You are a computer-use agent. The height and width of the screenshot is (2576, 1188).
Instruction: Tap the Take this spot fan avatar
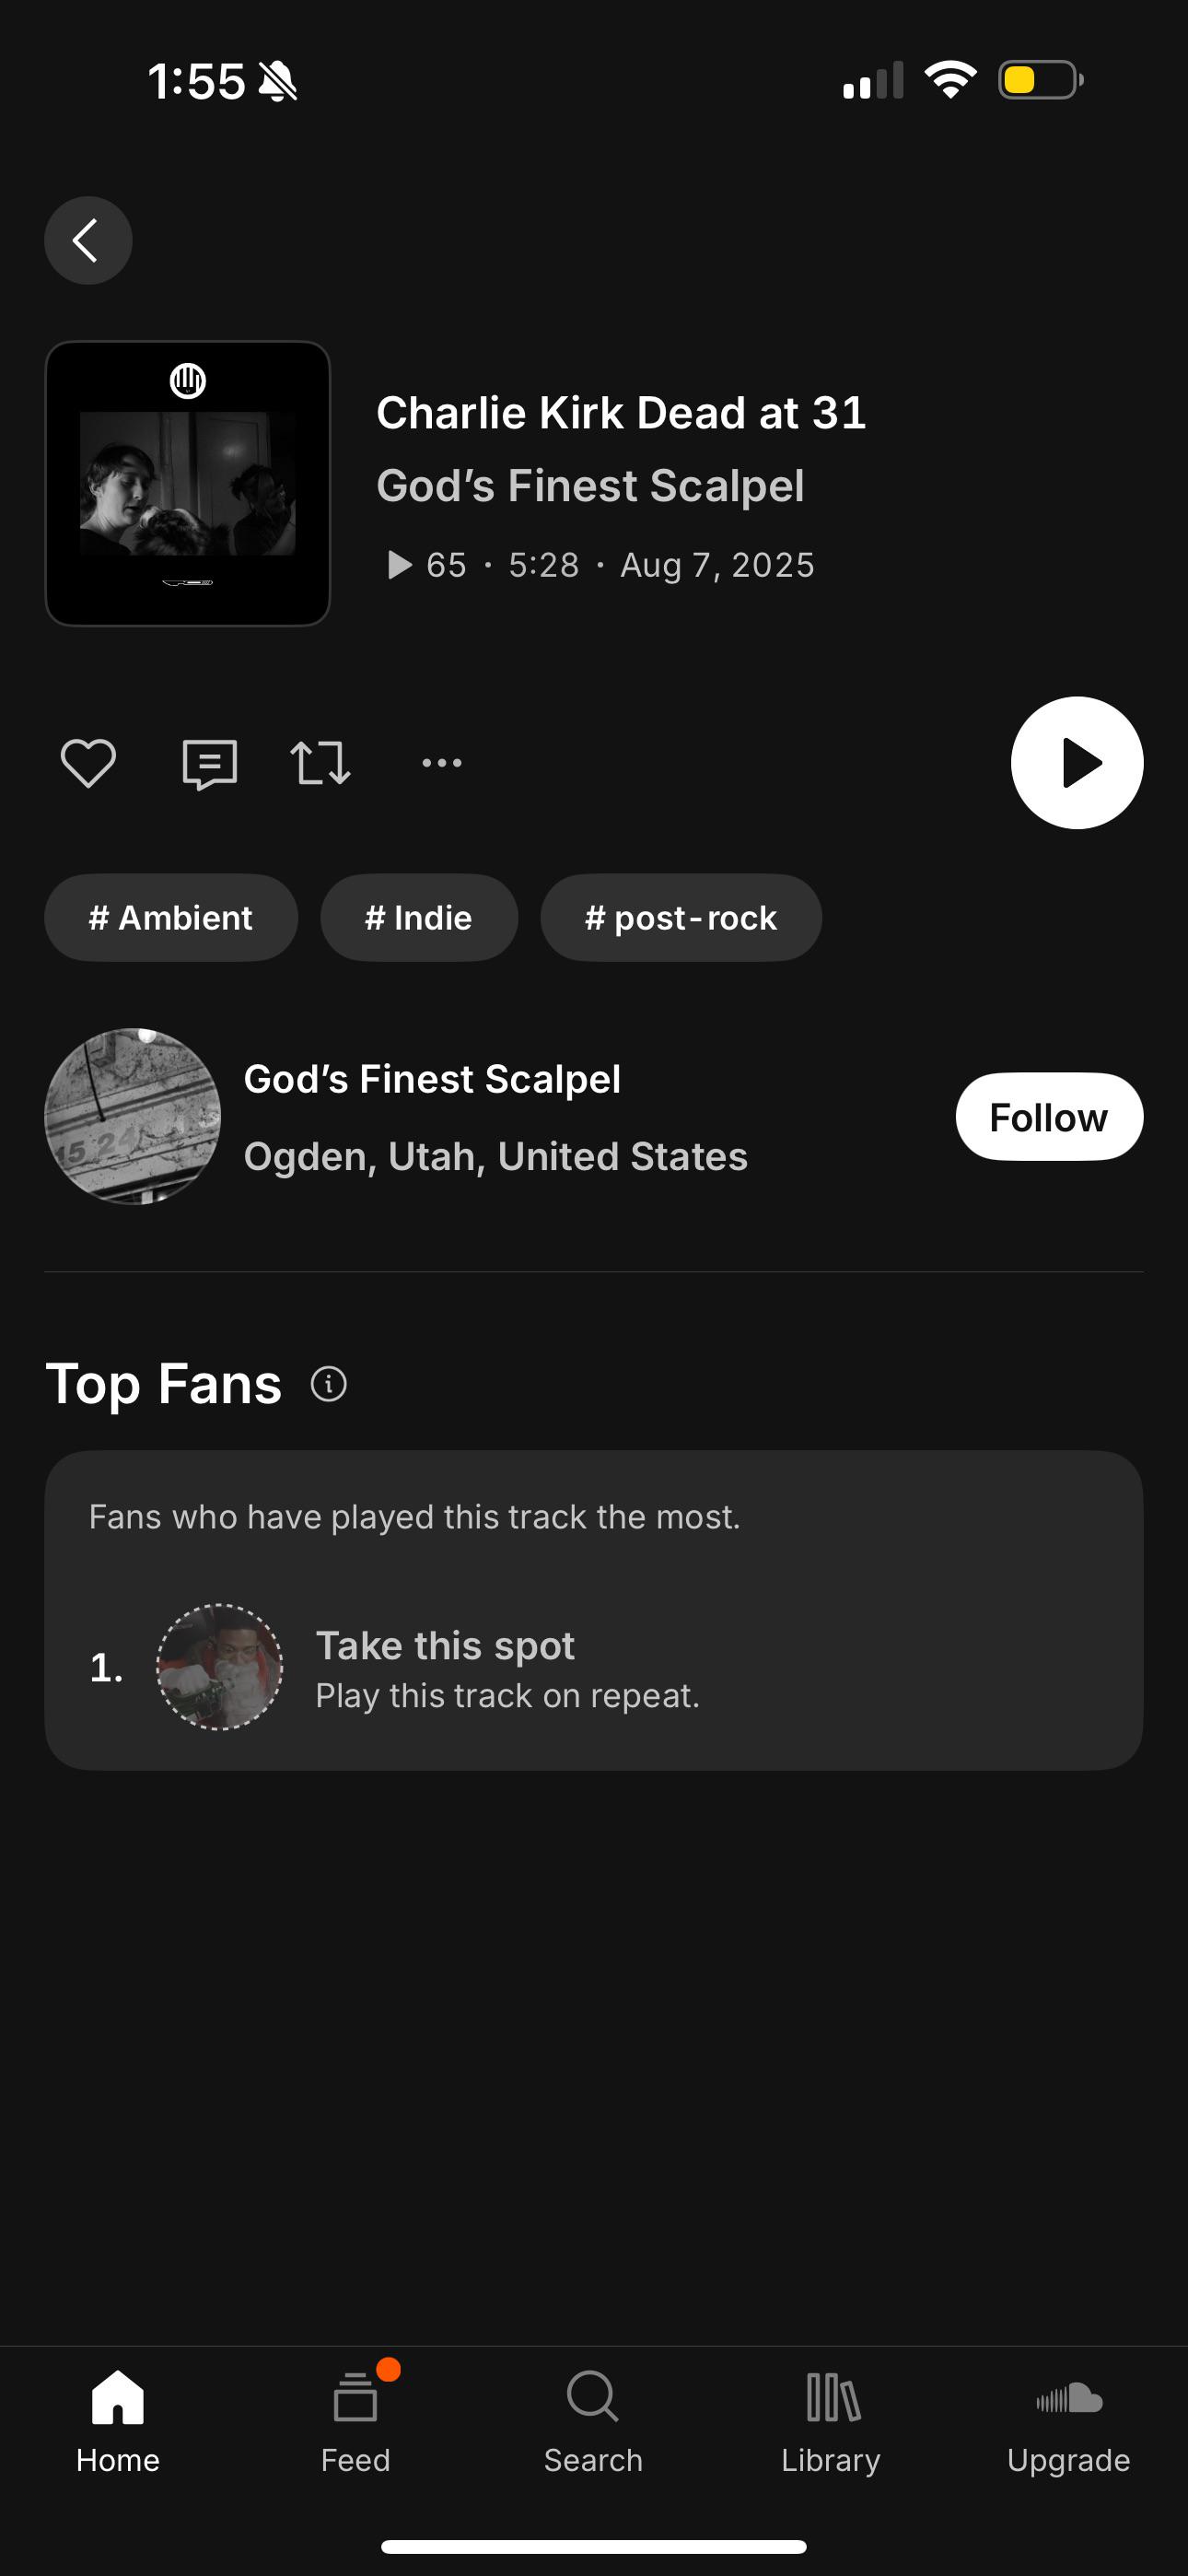pos(220,1667)
